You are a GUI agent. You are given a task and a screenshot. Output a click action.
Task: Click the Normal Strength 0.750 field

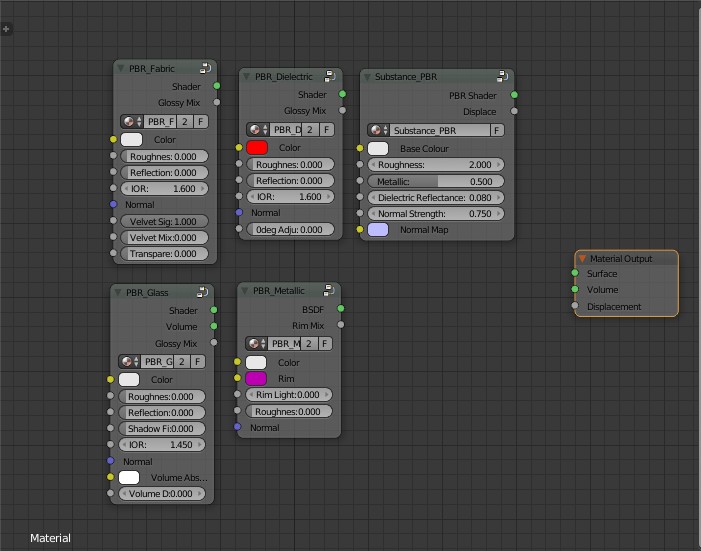click(x=436, y=214)
